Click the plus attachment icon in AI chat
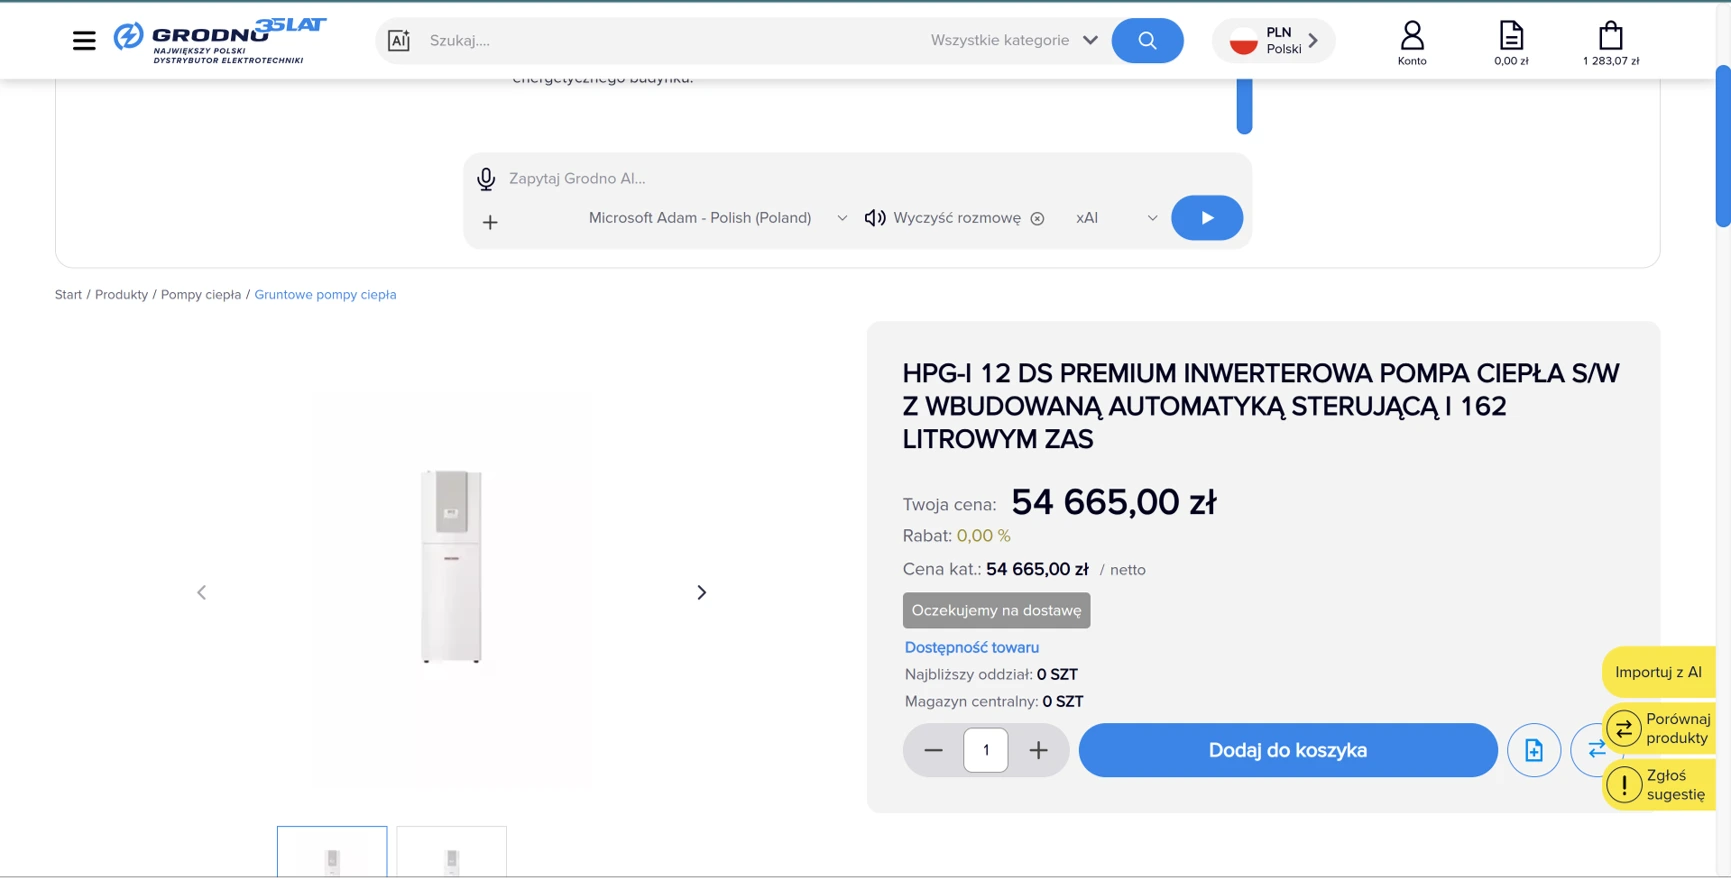The width and height of the screenshot is (1731, 878). click(490, 222)
